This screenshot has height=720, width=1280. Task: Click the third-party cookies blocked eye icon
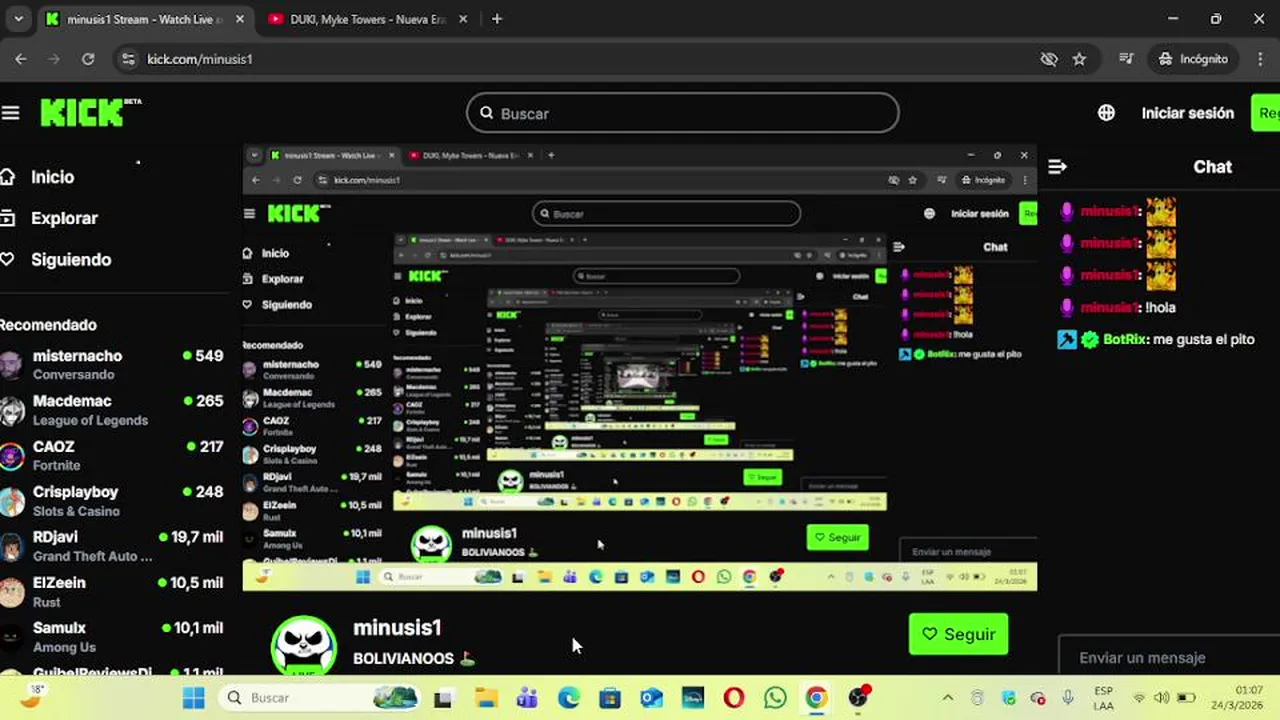tap(1049, 59)
